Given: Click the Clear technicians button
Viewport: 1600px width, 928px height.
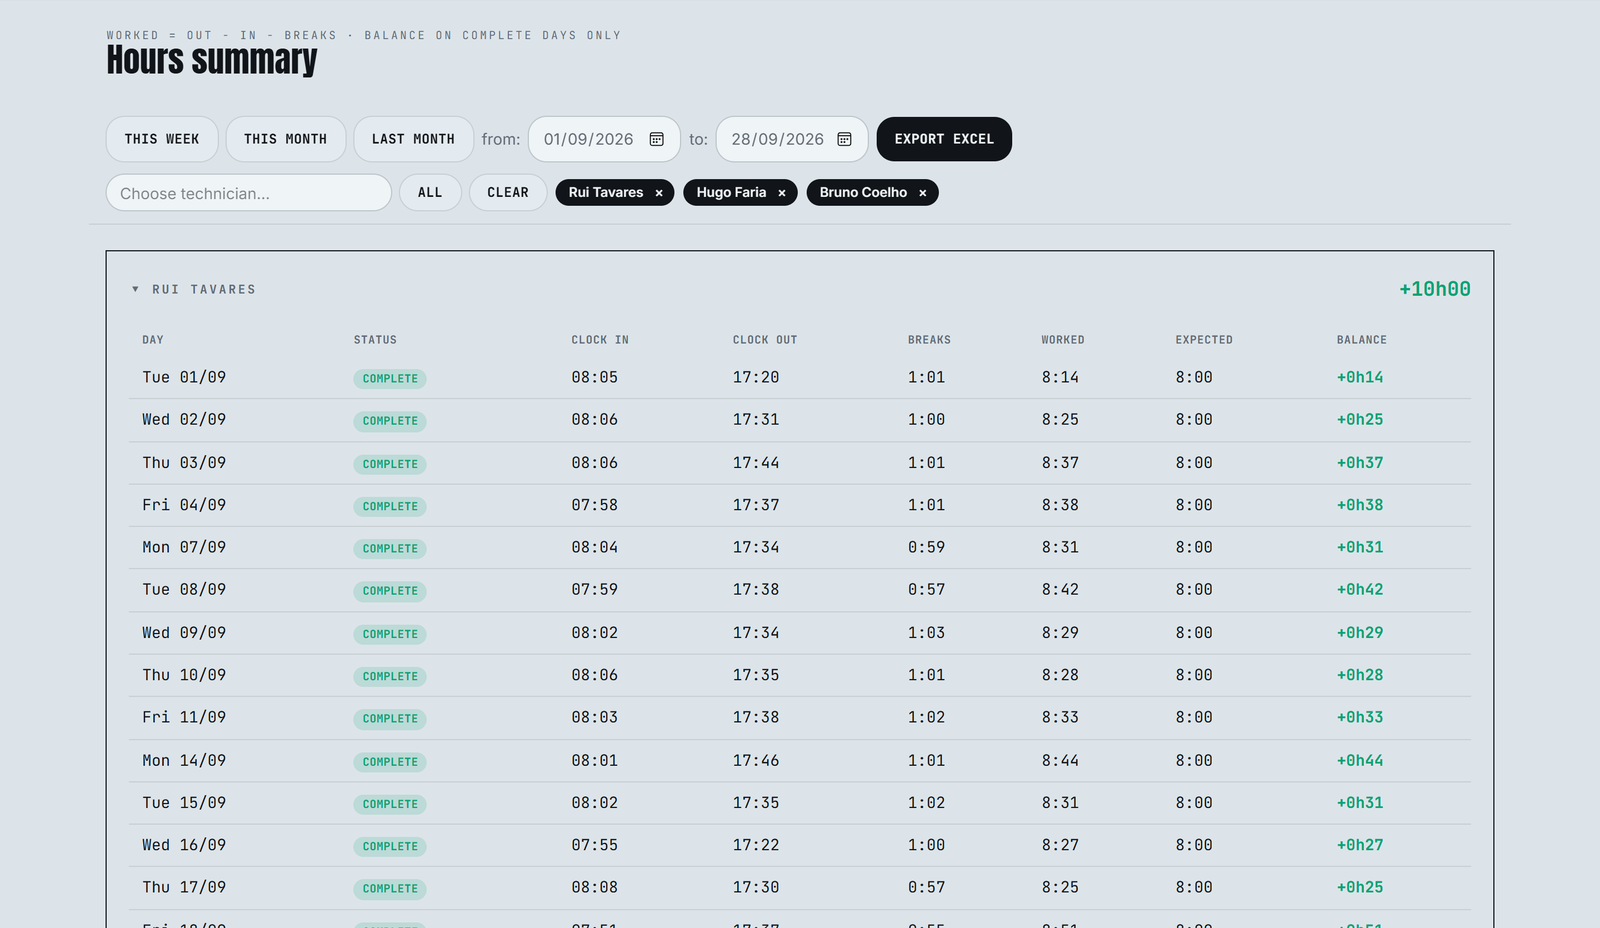Looking at the screenshot, I should coord(508,192).
